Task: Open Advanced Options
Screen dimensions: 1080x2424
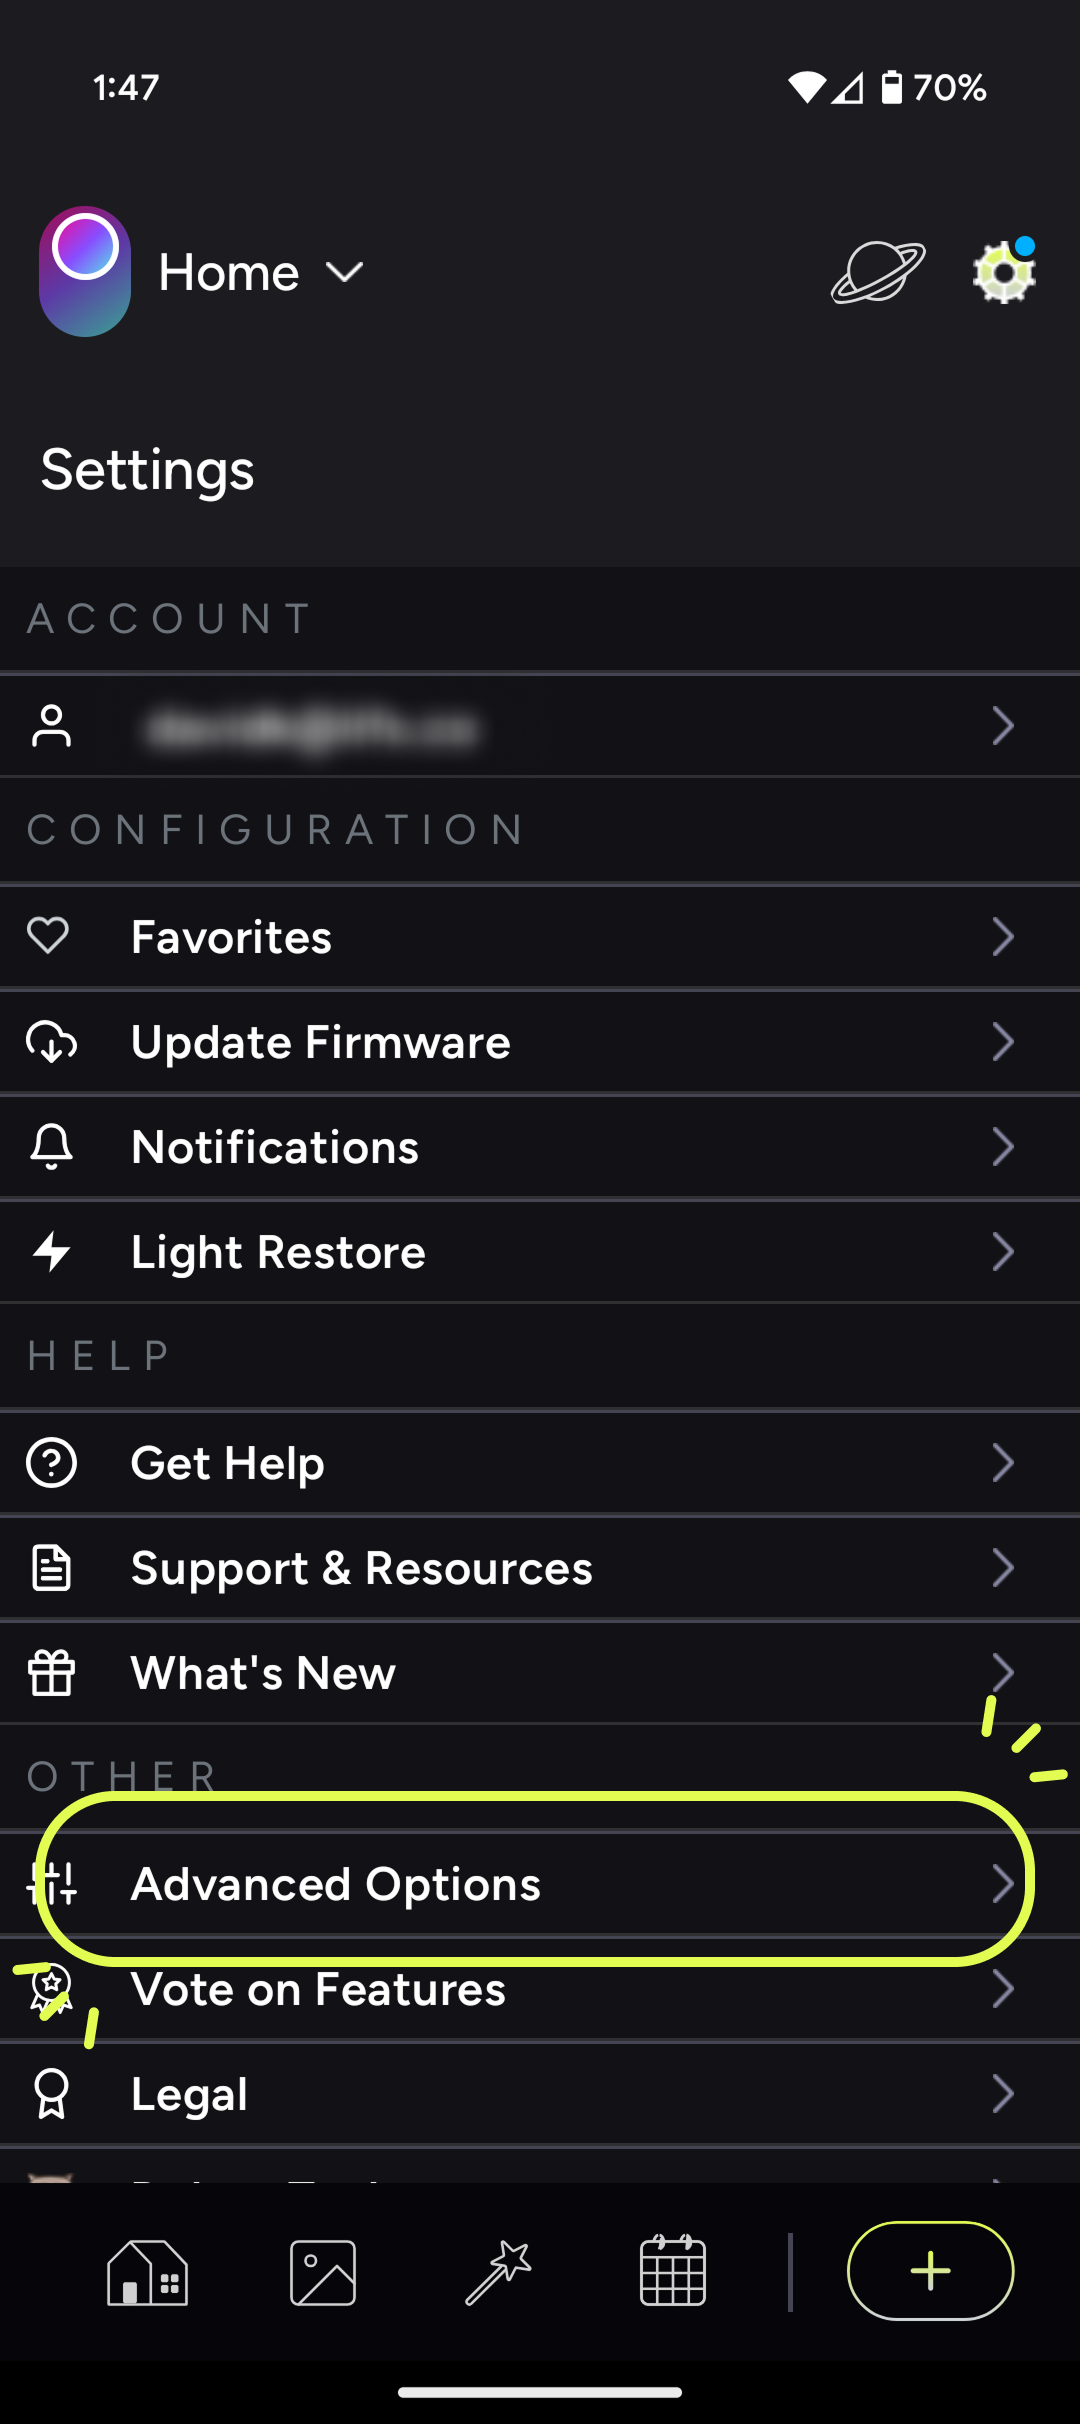Action: click(x=540, y=1884)
